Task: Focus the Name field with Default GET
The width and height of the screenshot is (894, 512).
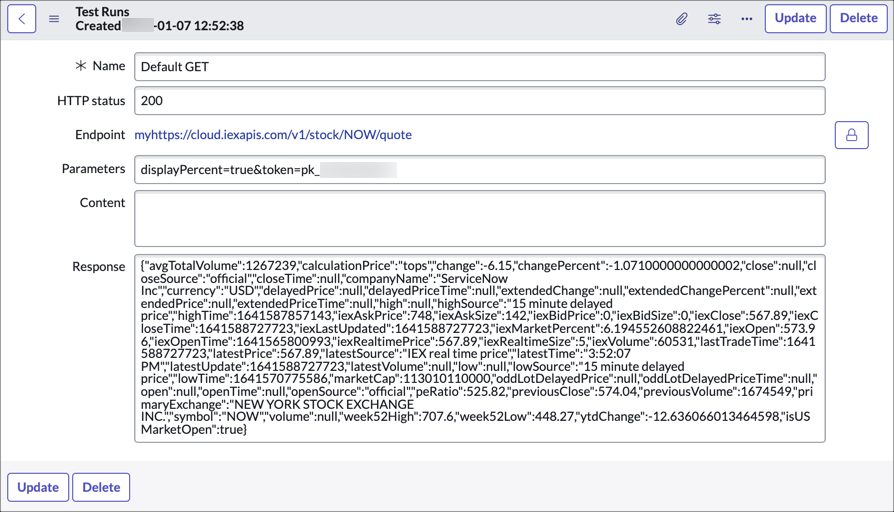Action: click(x=480, y=67)
